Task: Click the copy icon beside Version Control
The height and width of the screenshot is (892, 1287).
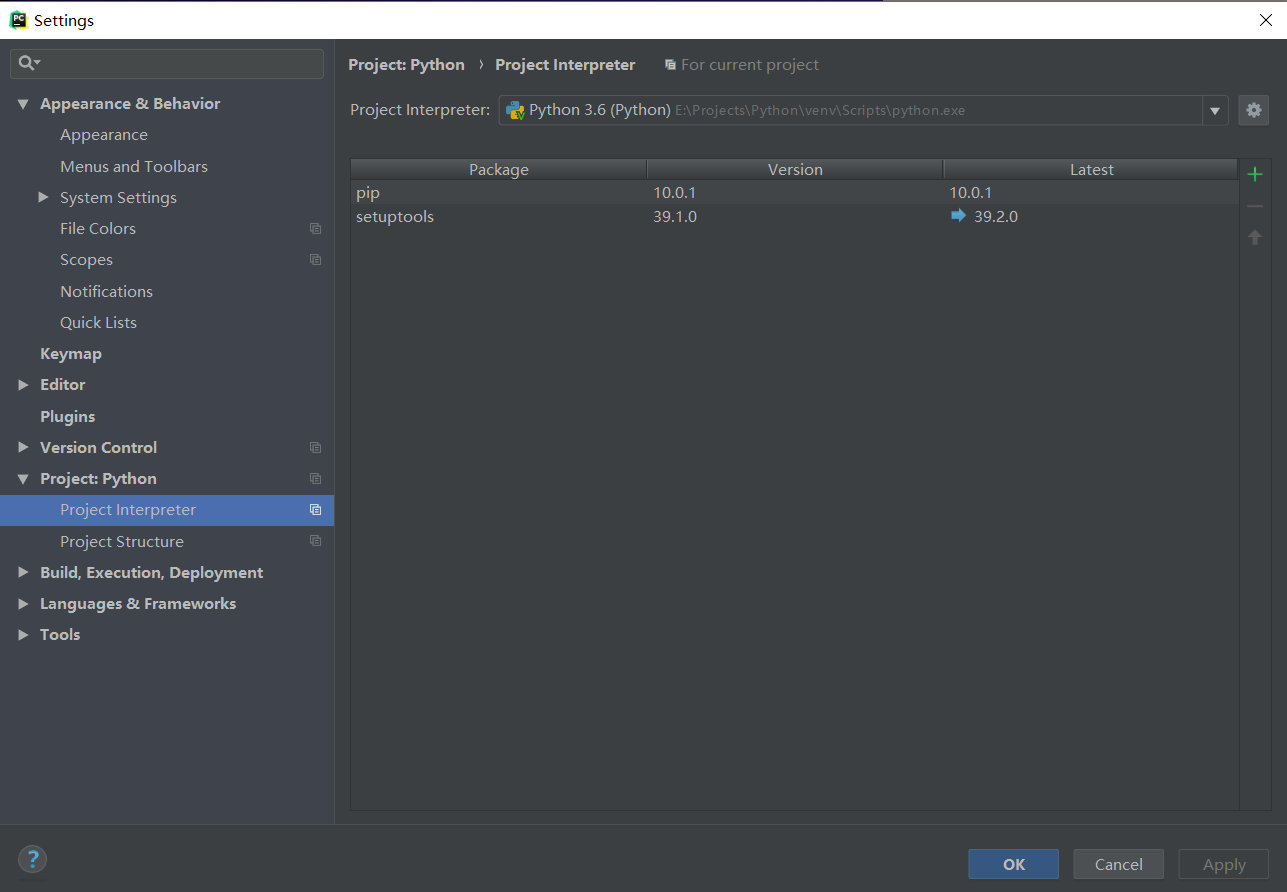Action: [x=316, y=448]
